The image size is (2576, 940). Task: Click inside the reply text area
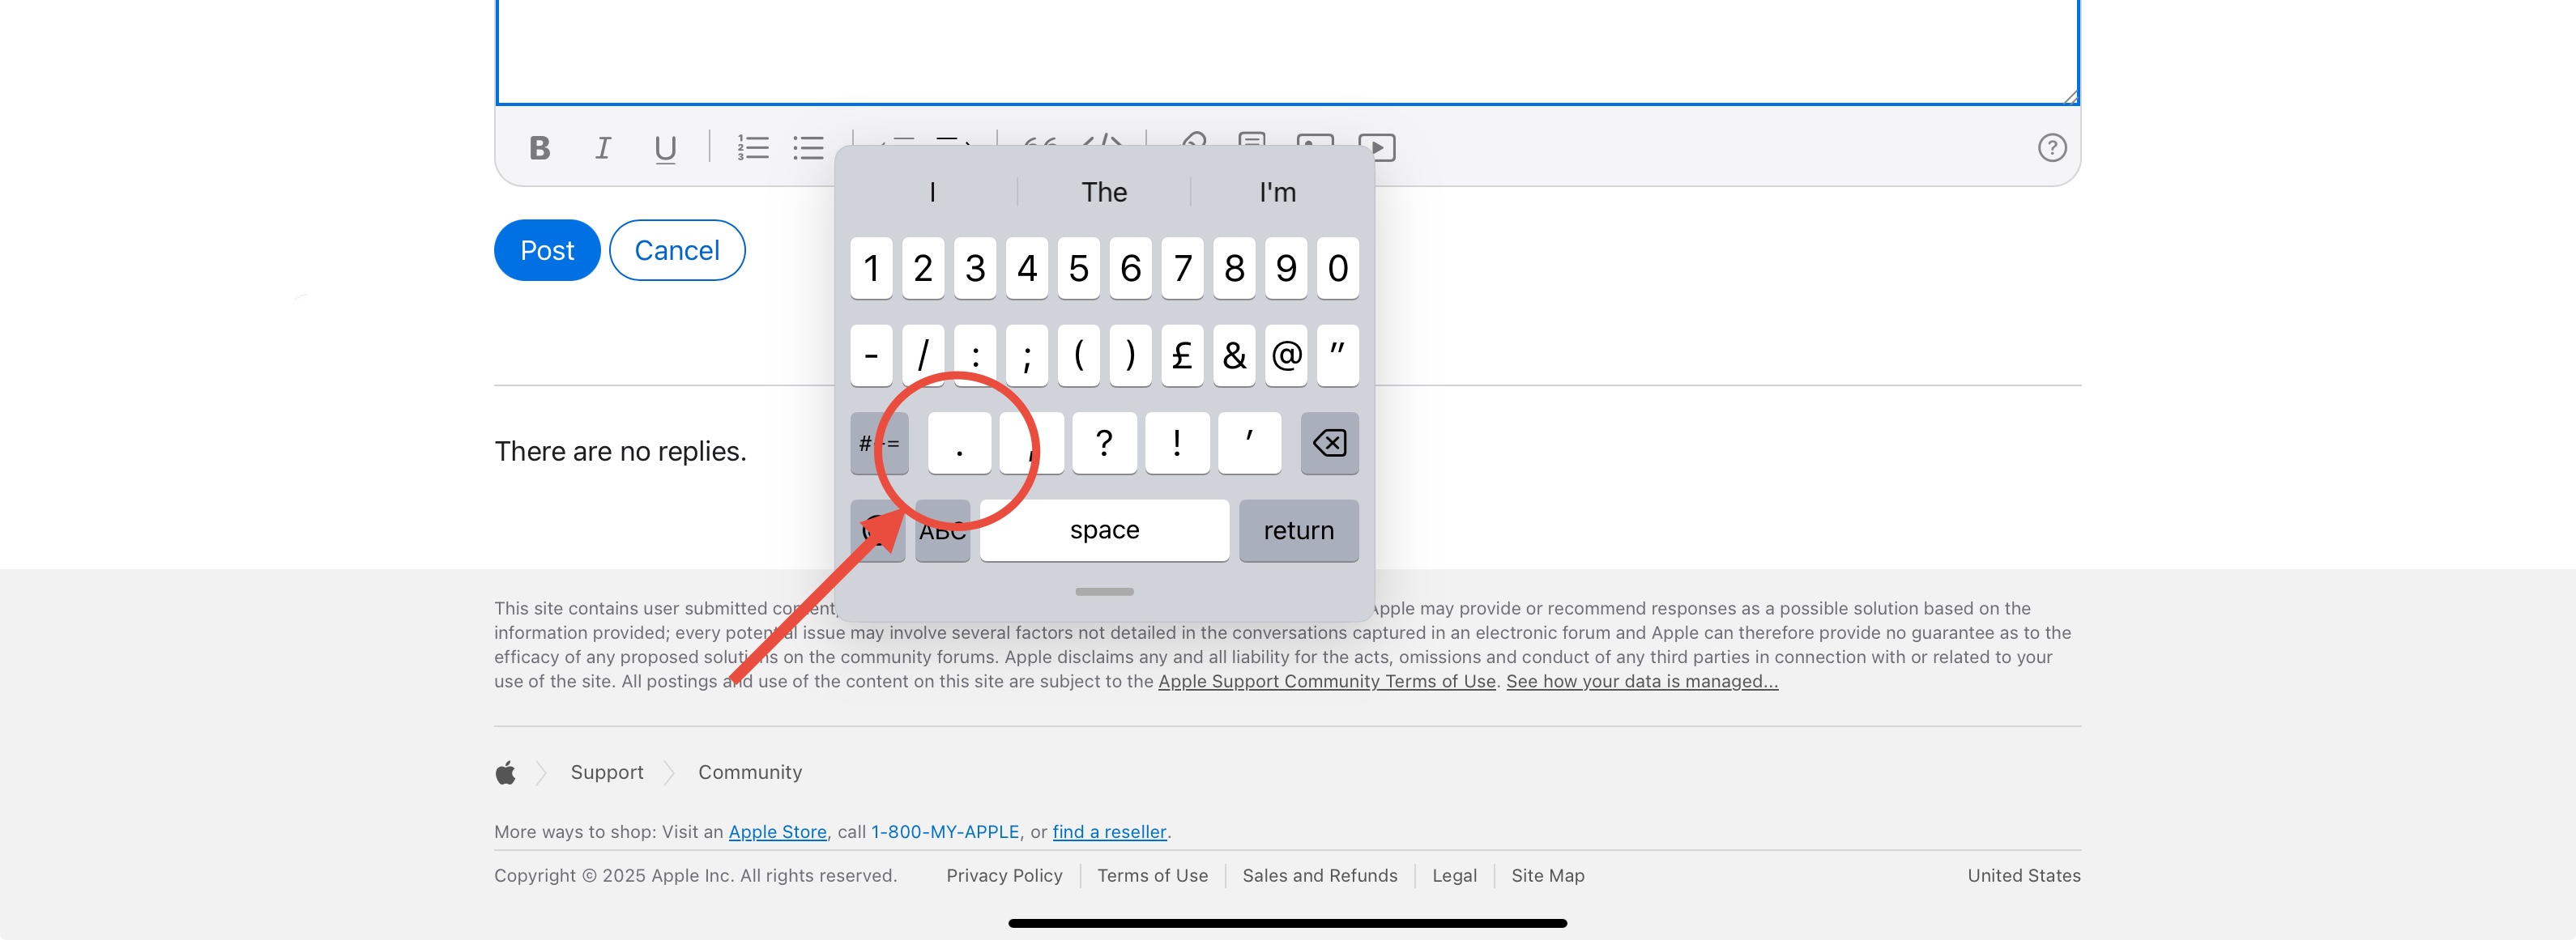pyautogui.click(x=1287, y=50)
